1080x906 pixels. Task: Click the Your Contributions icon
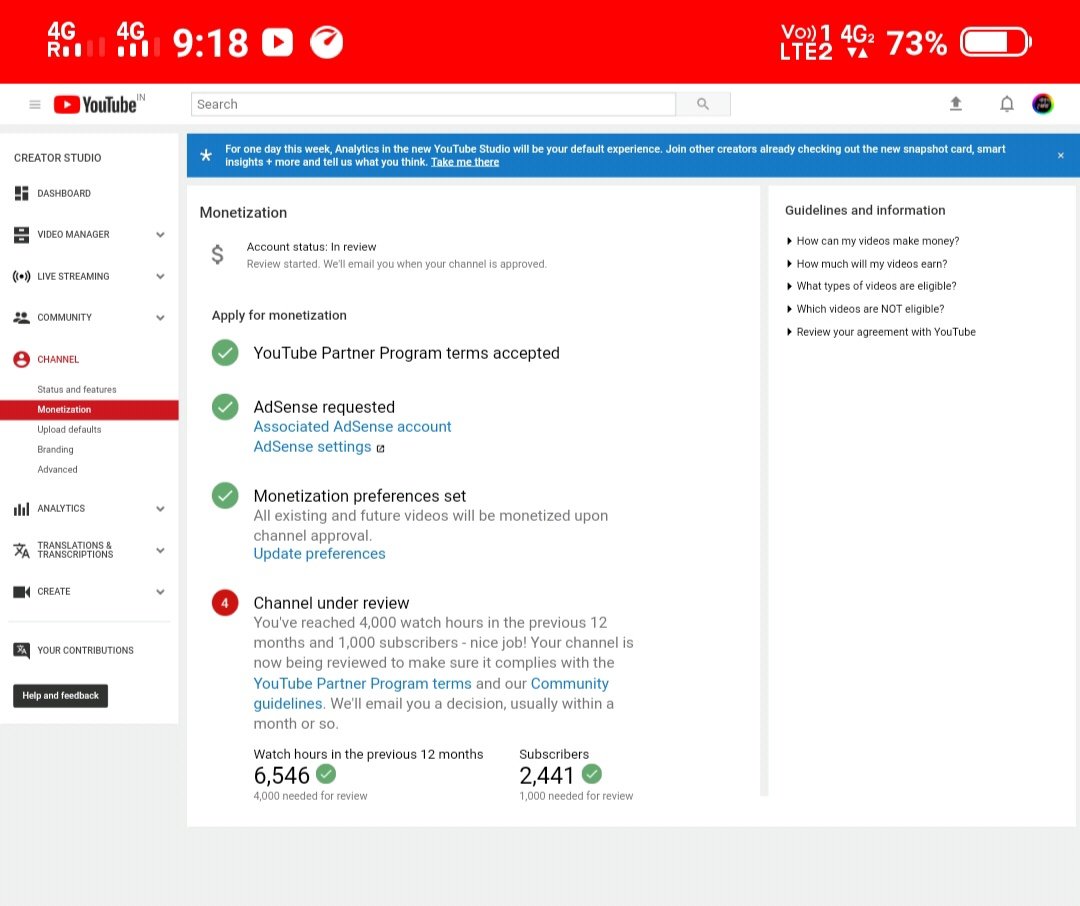click(x=21, y=650)
